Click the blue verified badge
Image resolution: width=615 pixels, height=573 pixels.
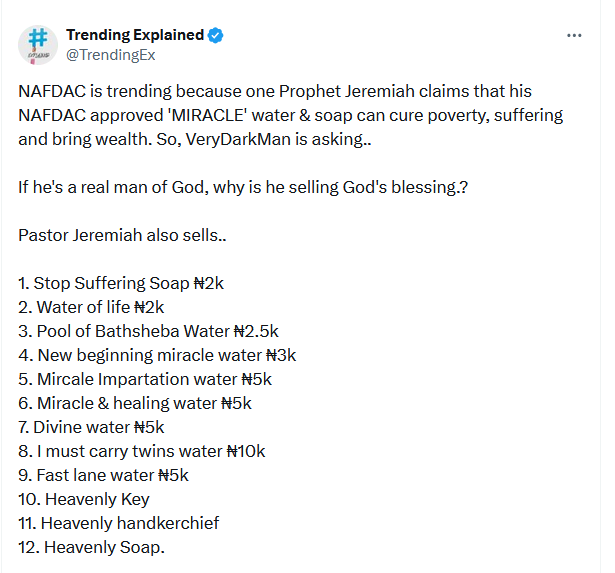pyautogui.click(x=216, y=36)
